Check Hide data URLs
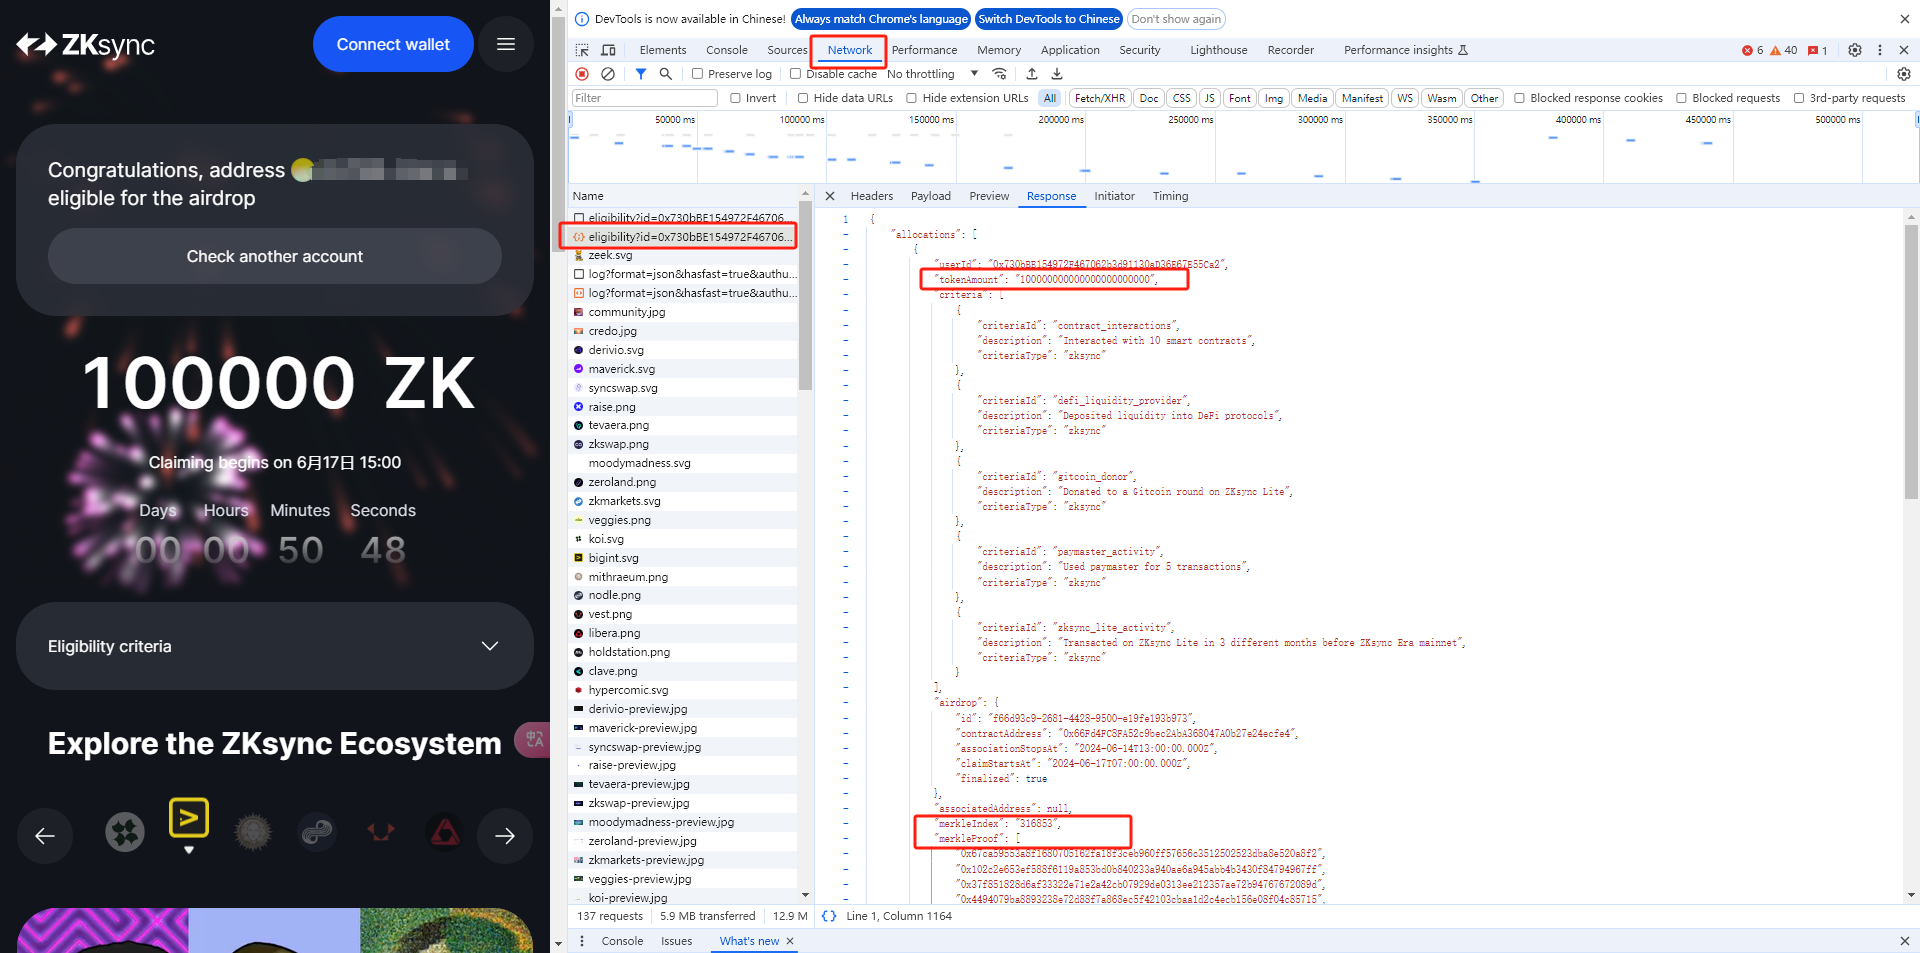 (803, 98)
